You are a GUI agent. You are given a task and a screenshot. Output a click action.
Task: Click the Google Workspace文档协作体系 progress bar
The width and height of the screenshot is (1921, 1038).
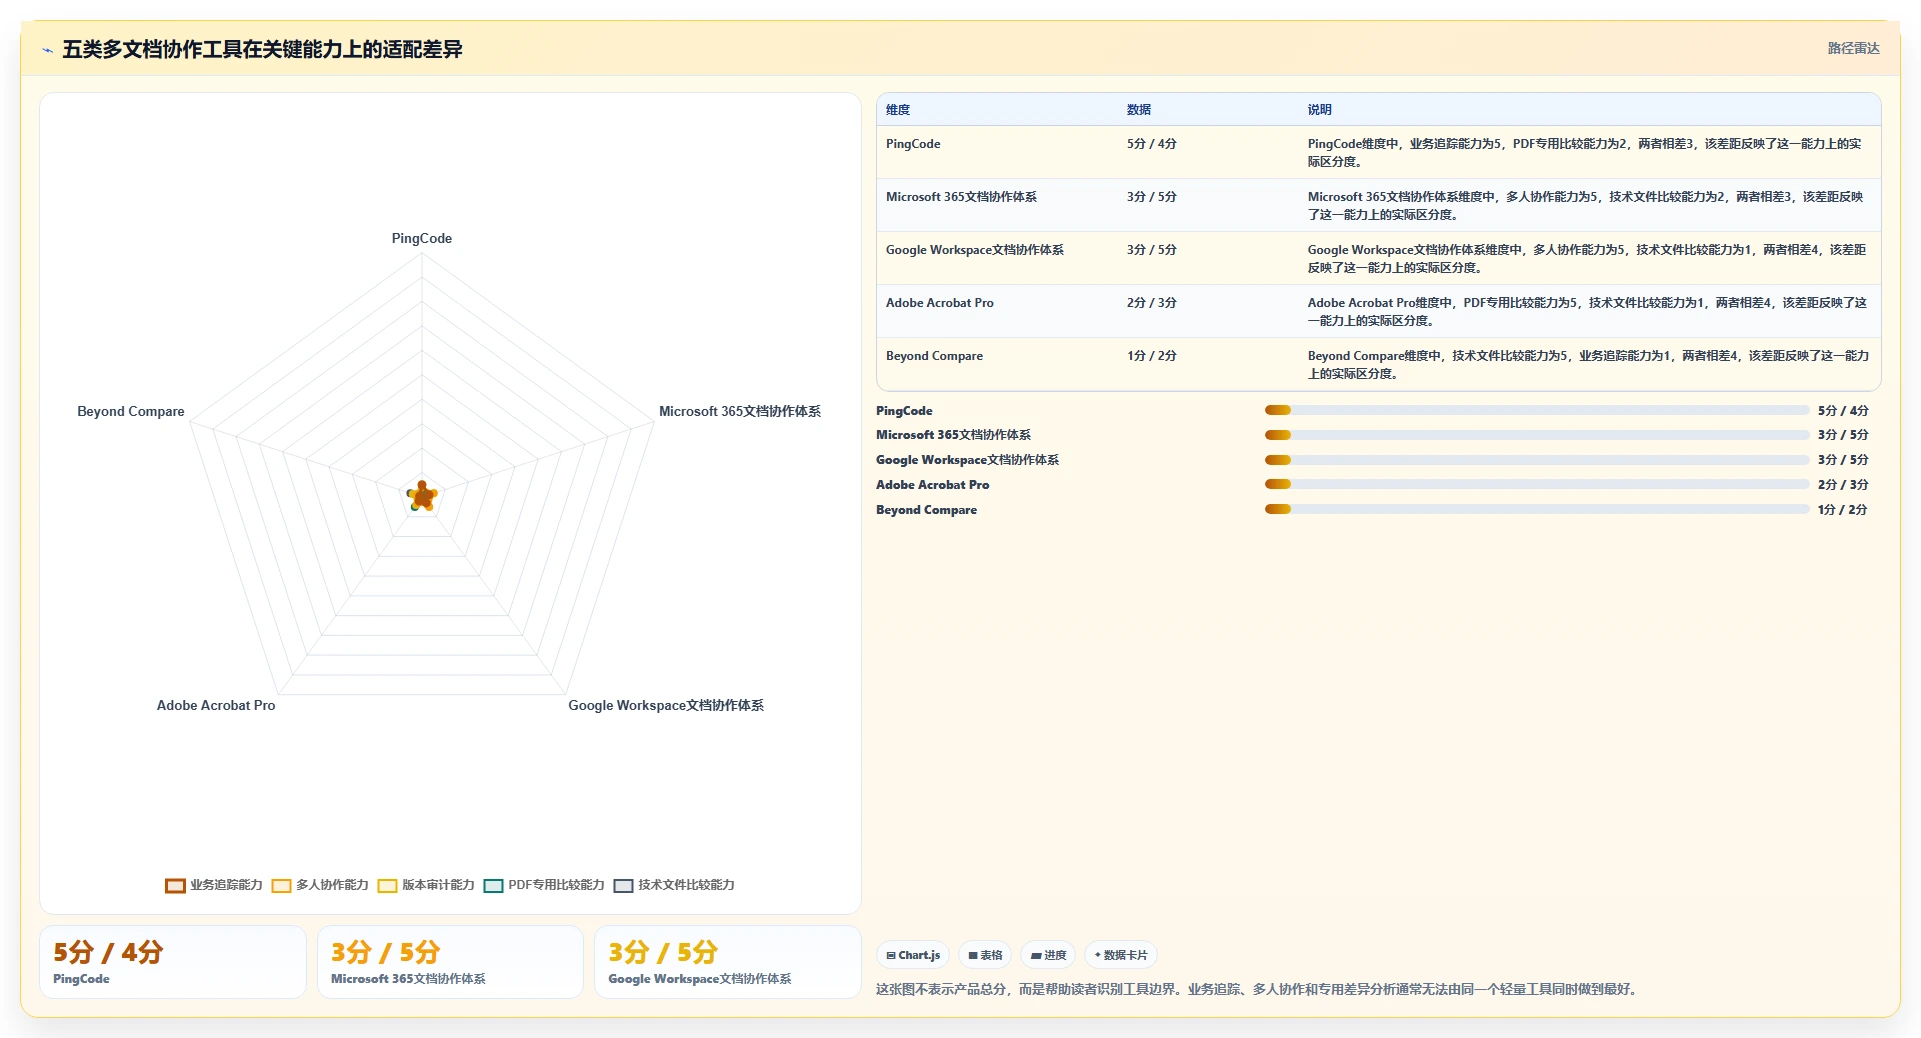tap(1537, 460)
